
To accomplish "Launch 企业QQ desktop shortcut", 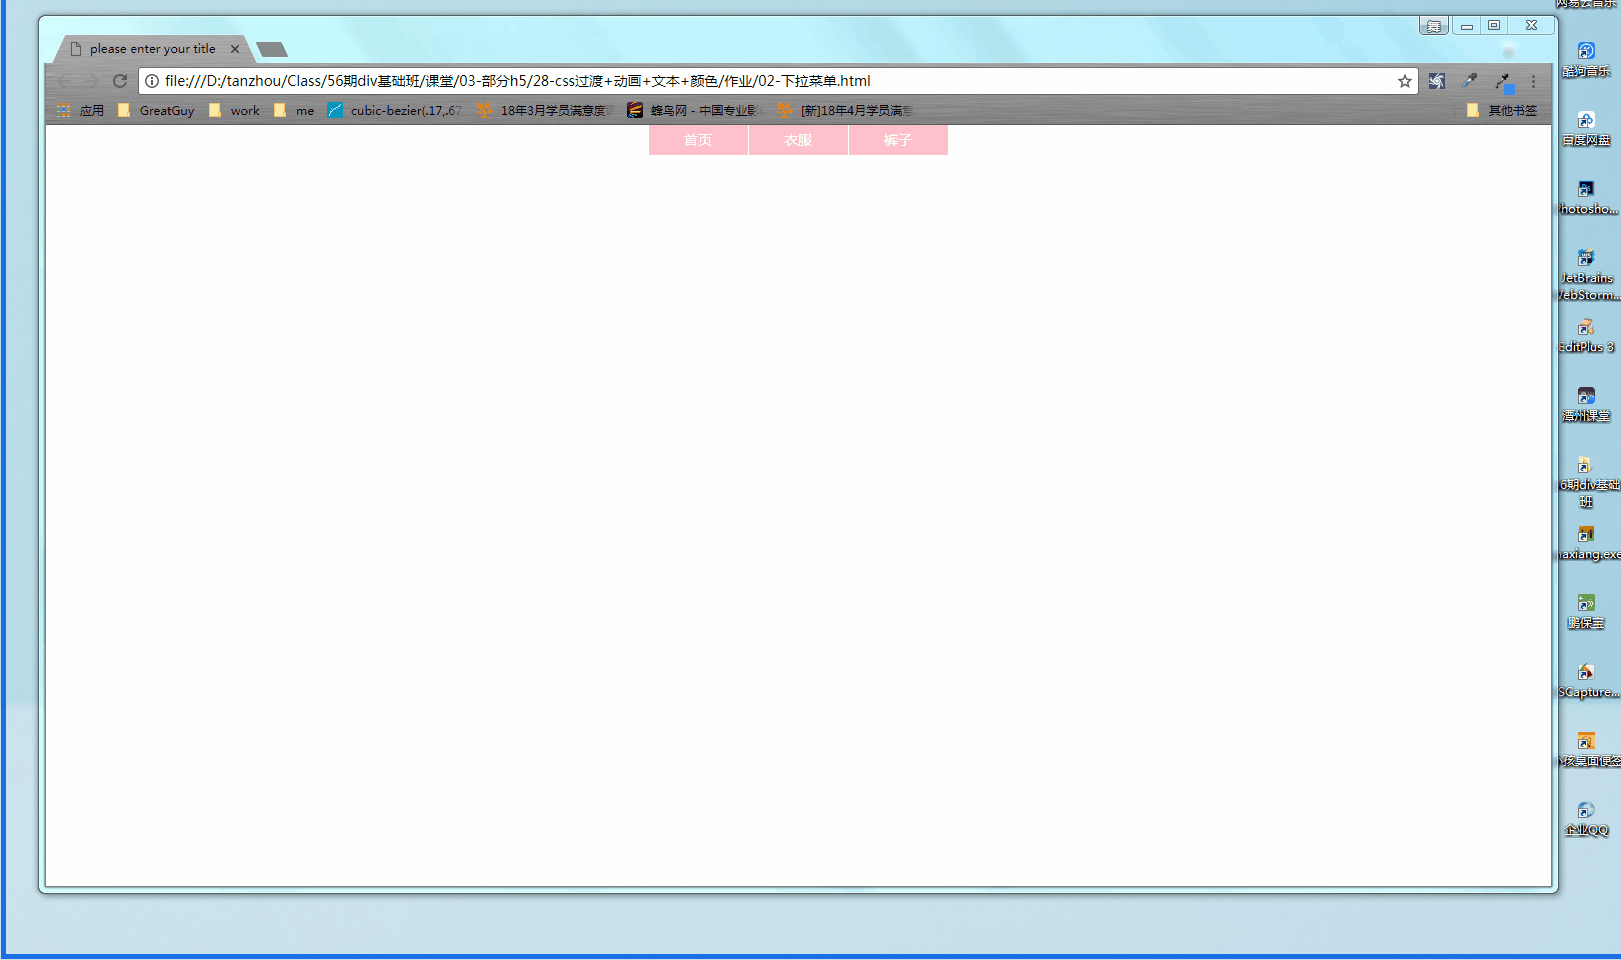I will coord(1586,818).
